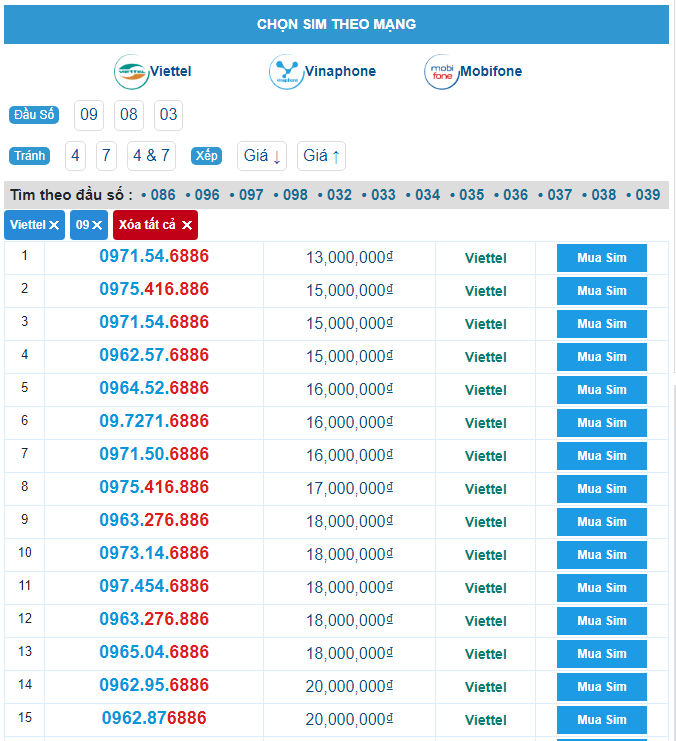The image size is (676, 741).
Task: Click the Xếp label
Action: click(207, 156)
